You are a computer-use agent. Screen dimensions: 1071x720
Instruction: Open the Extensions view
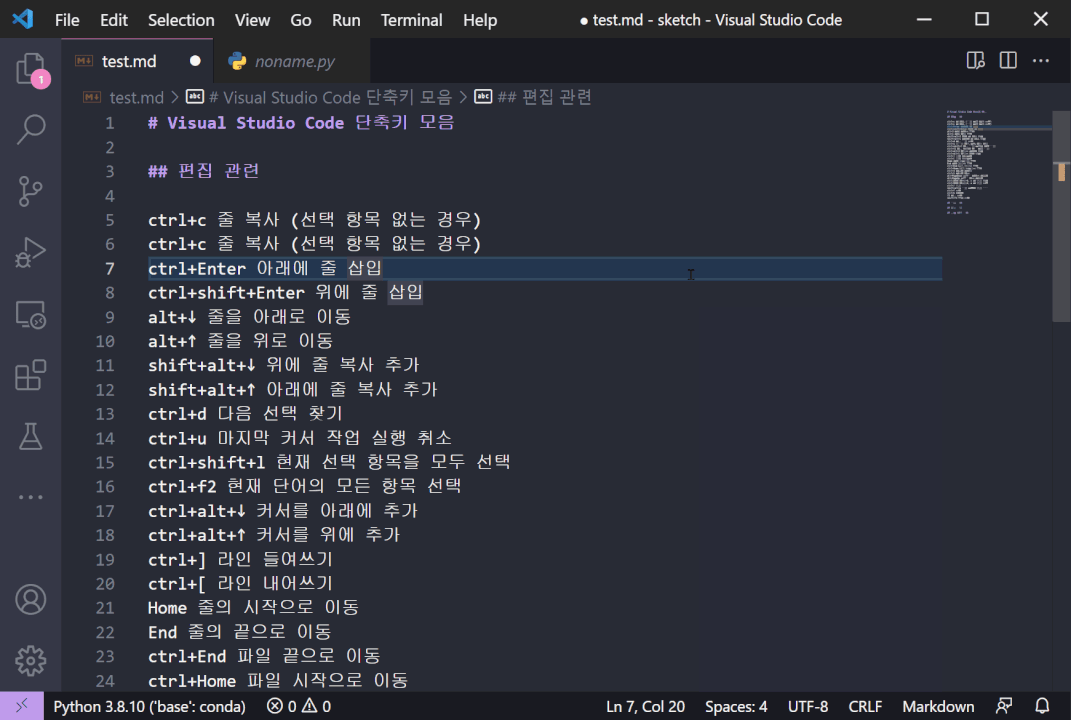click(x=31, y=375)
